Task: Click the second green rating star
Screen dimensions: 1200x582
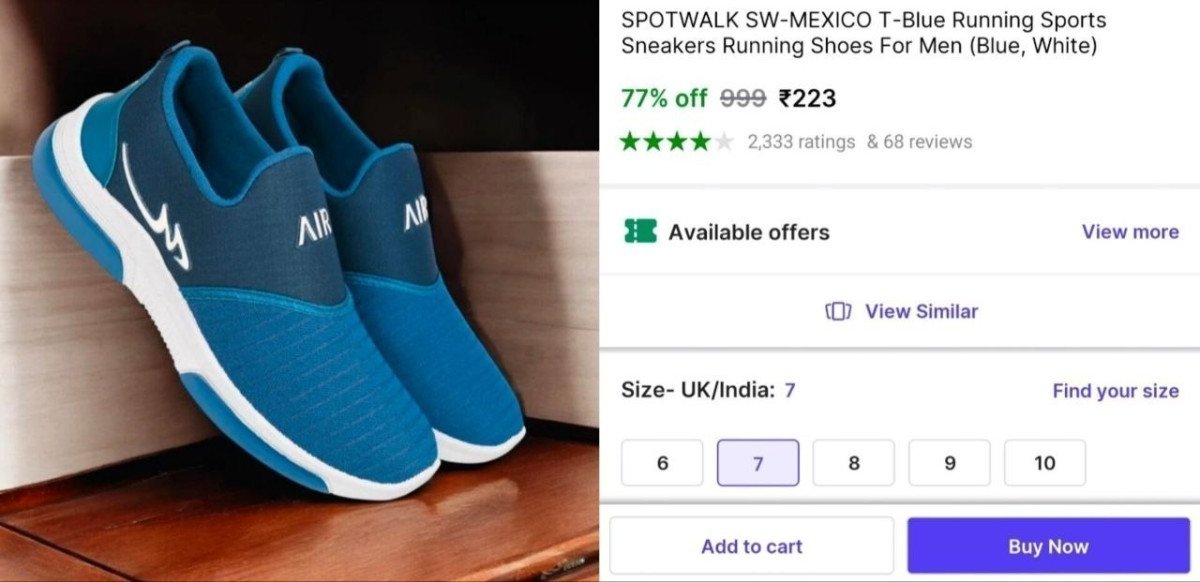Action: click(651, 141)
